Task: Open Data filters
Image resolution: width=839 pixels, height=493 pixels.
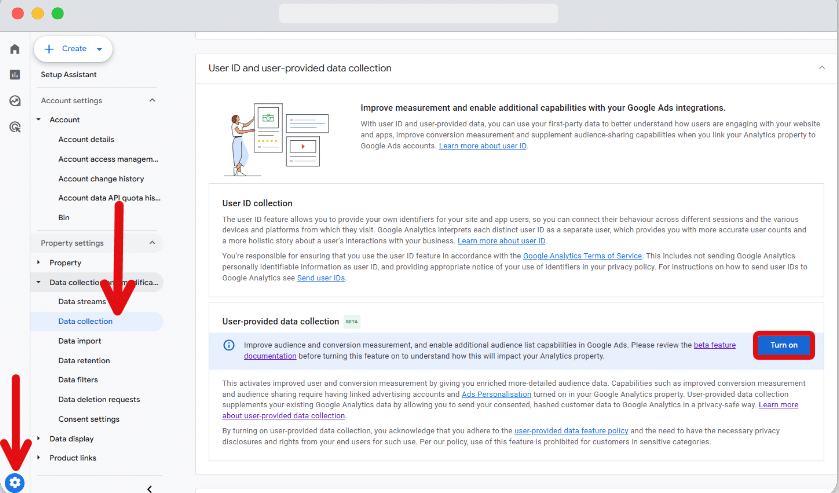Action: [78, 380]
